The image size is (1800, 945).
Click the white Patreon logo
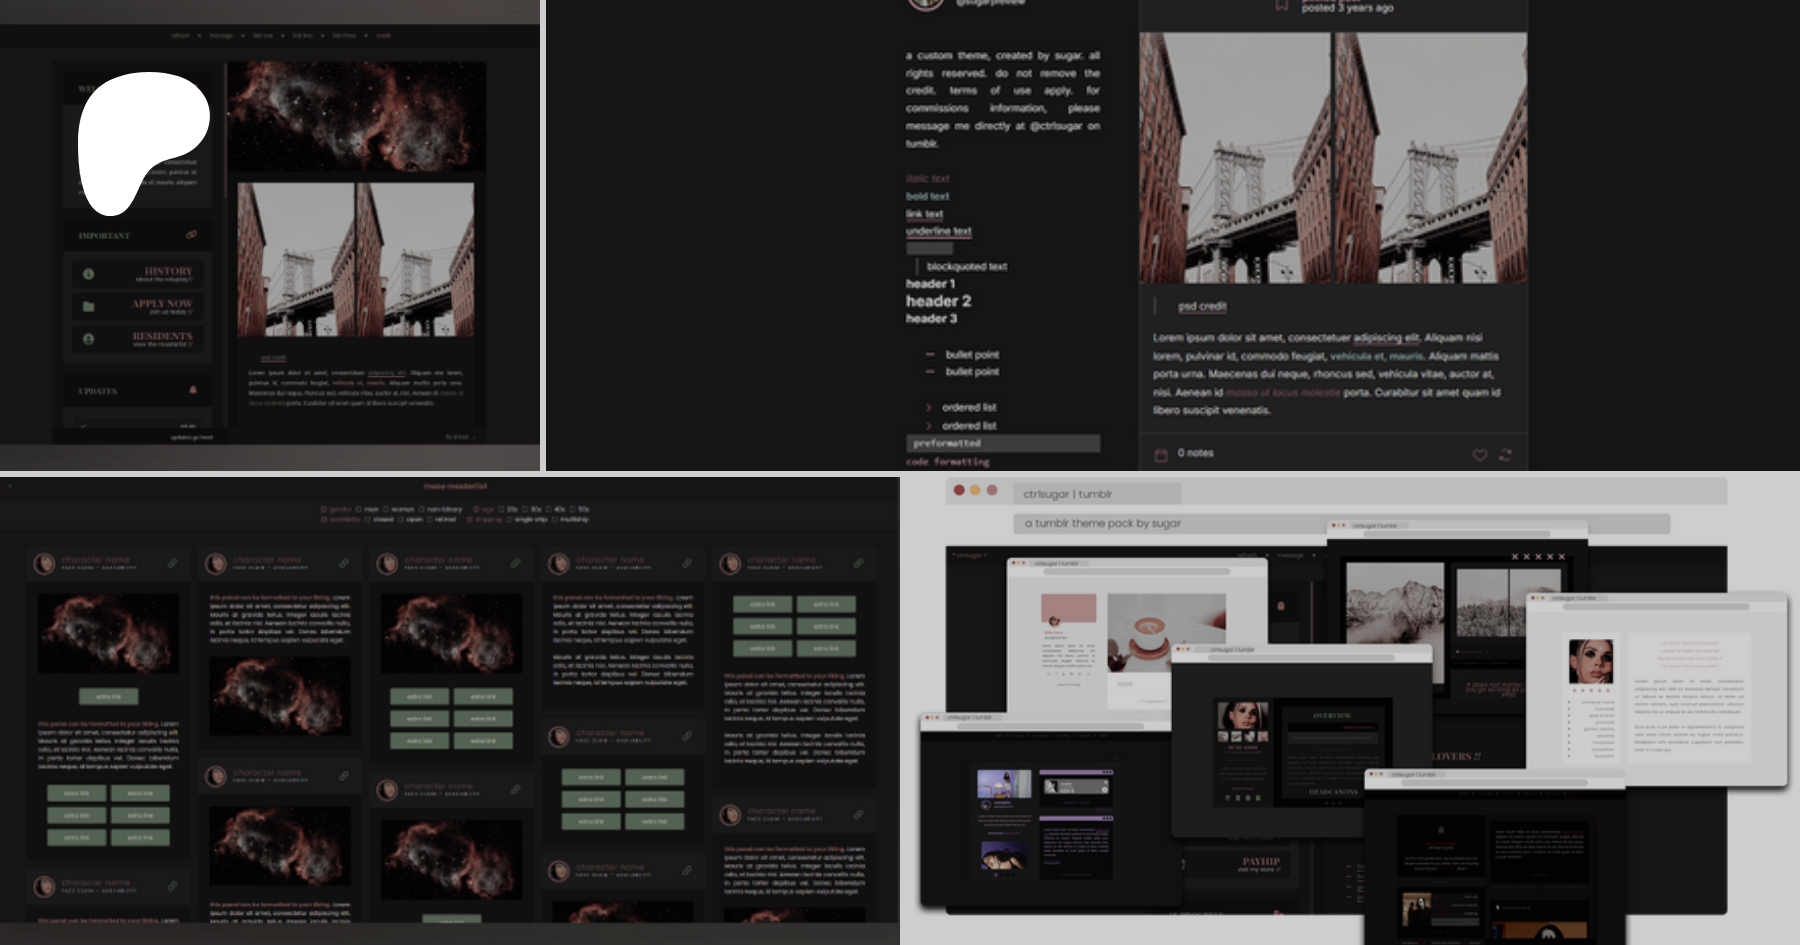click(142, 140)
